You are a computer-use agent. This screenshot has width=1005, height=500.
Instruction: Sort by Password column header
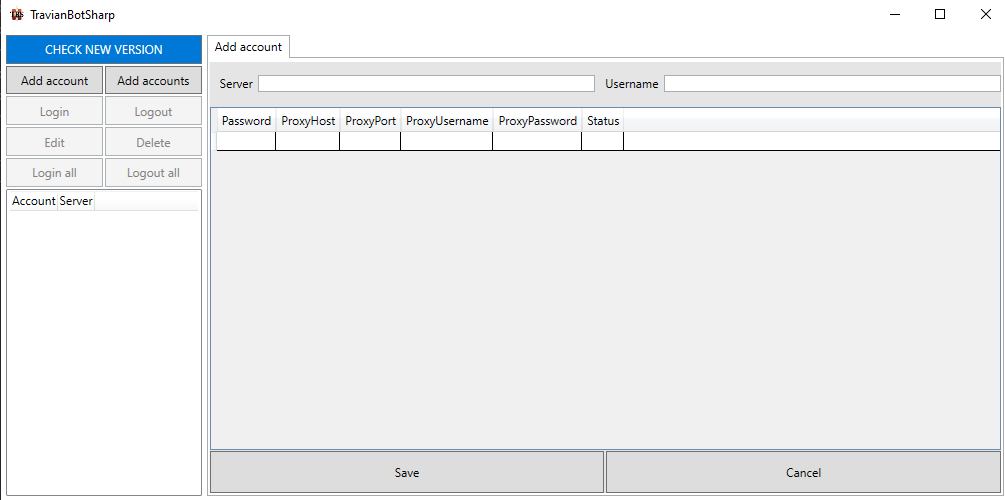pyautogui.click(x=246, y=121)
